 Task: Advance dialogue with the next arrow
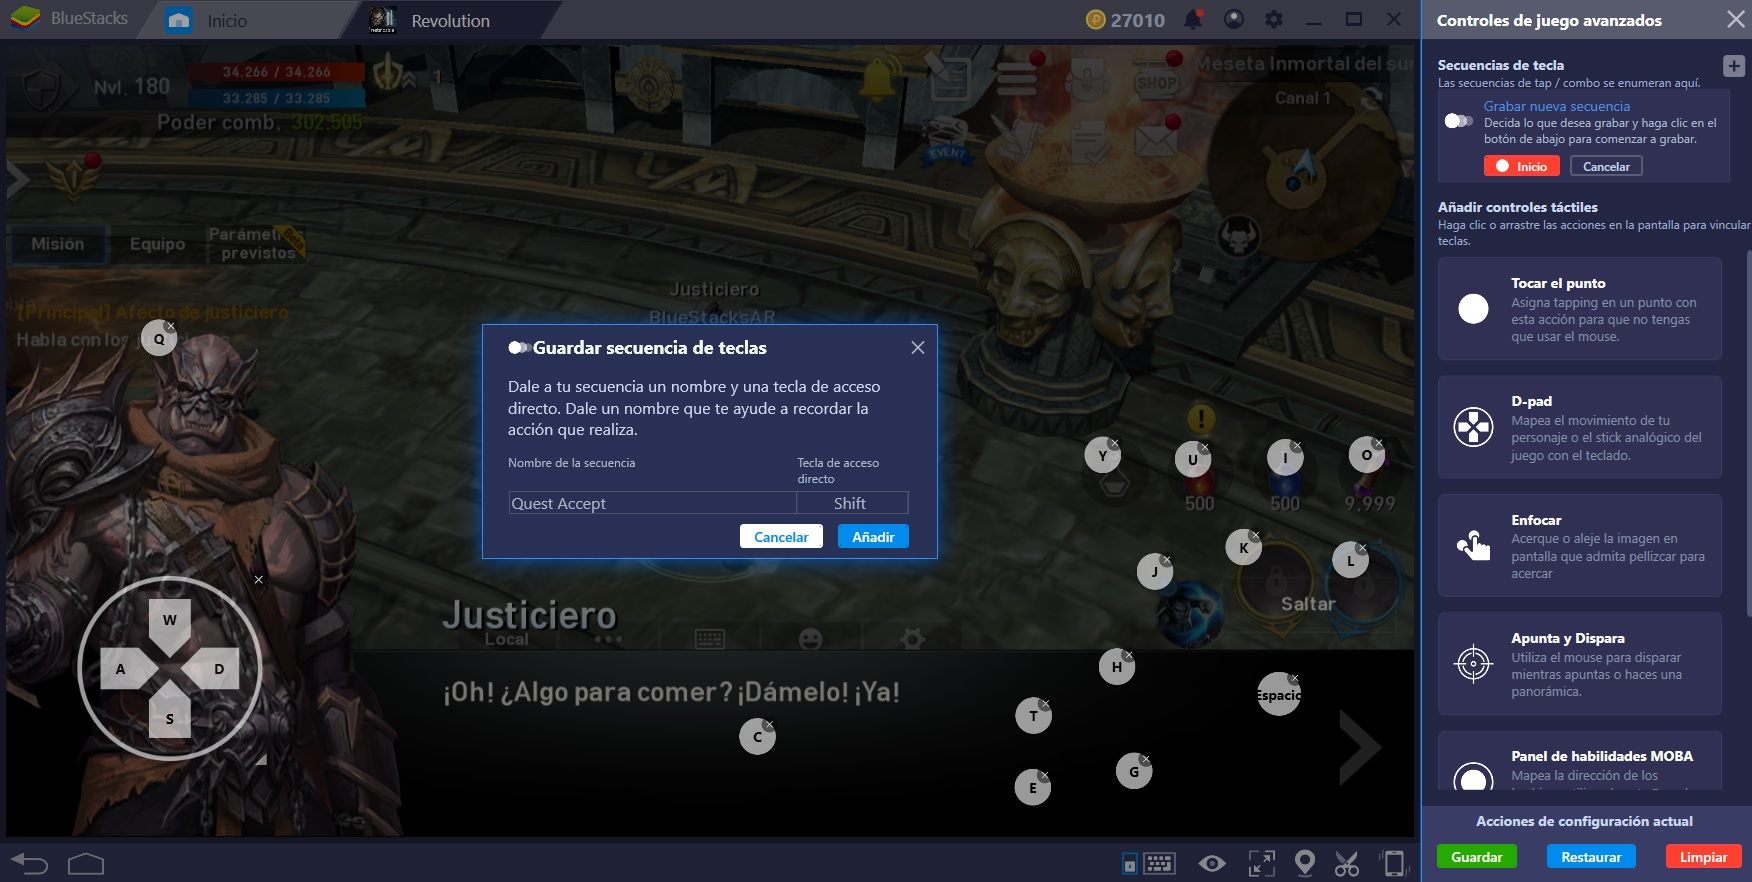point(1360,747)
